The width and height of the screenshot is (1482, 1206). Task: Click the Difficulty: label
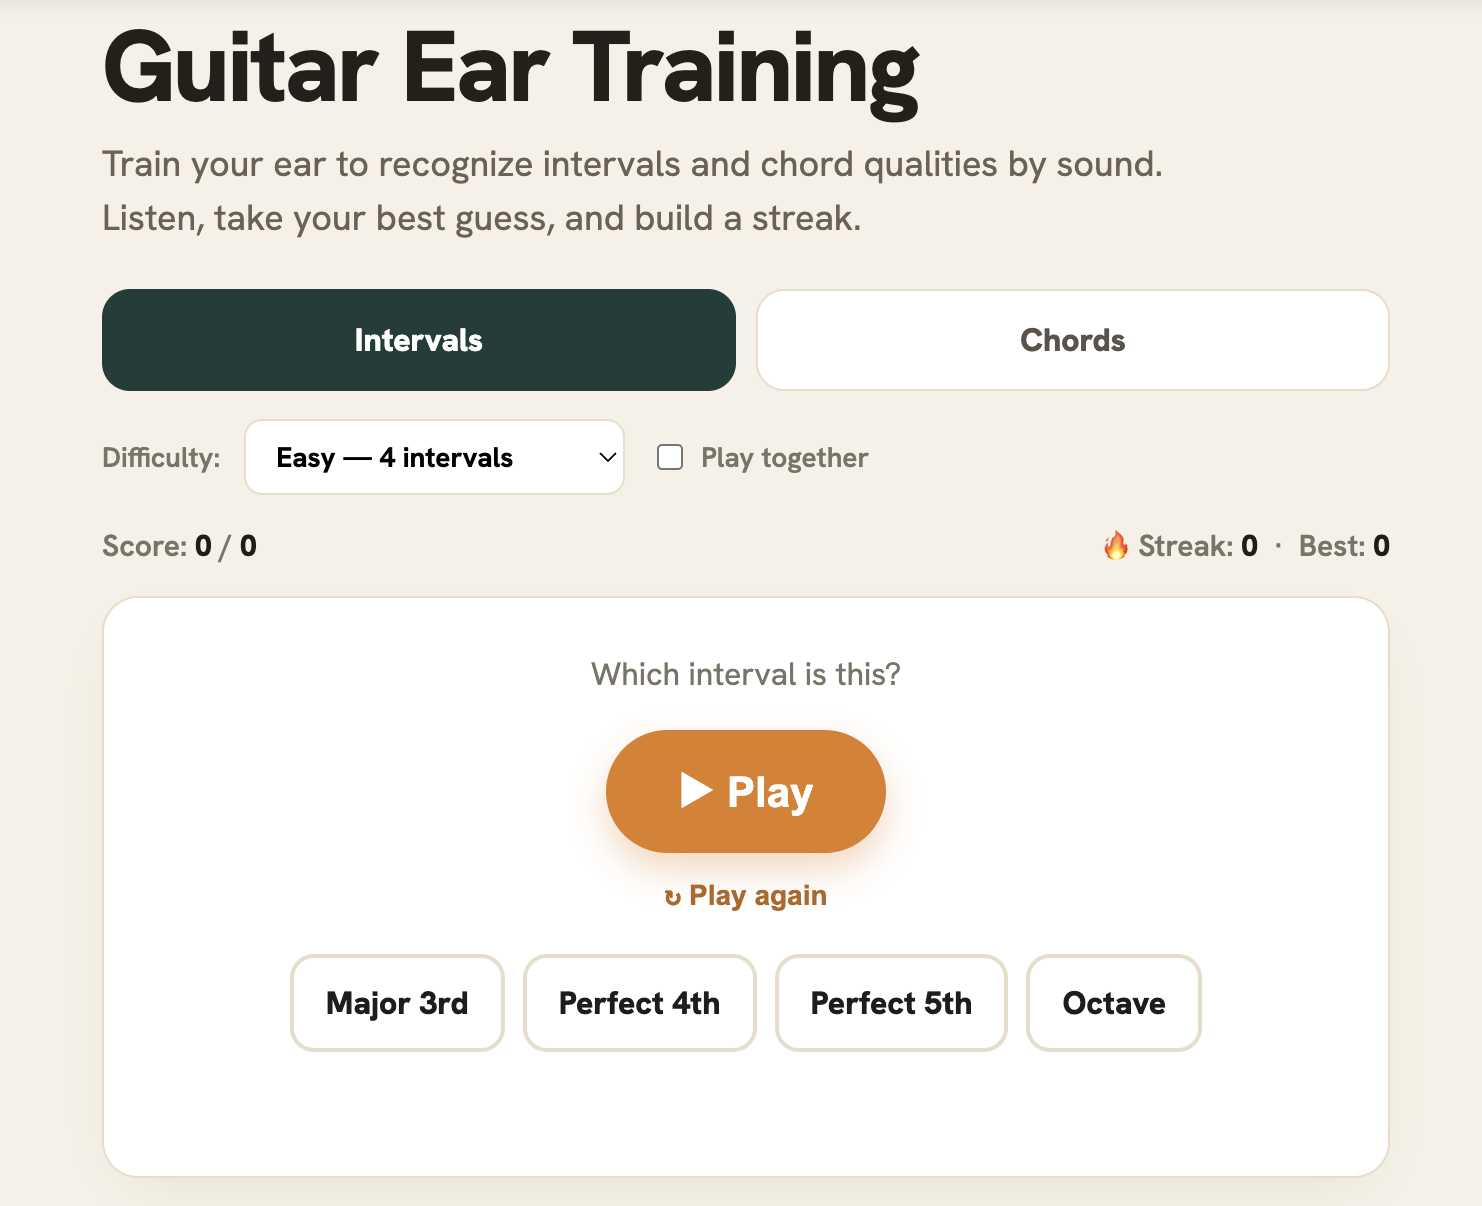click(161, 458)
